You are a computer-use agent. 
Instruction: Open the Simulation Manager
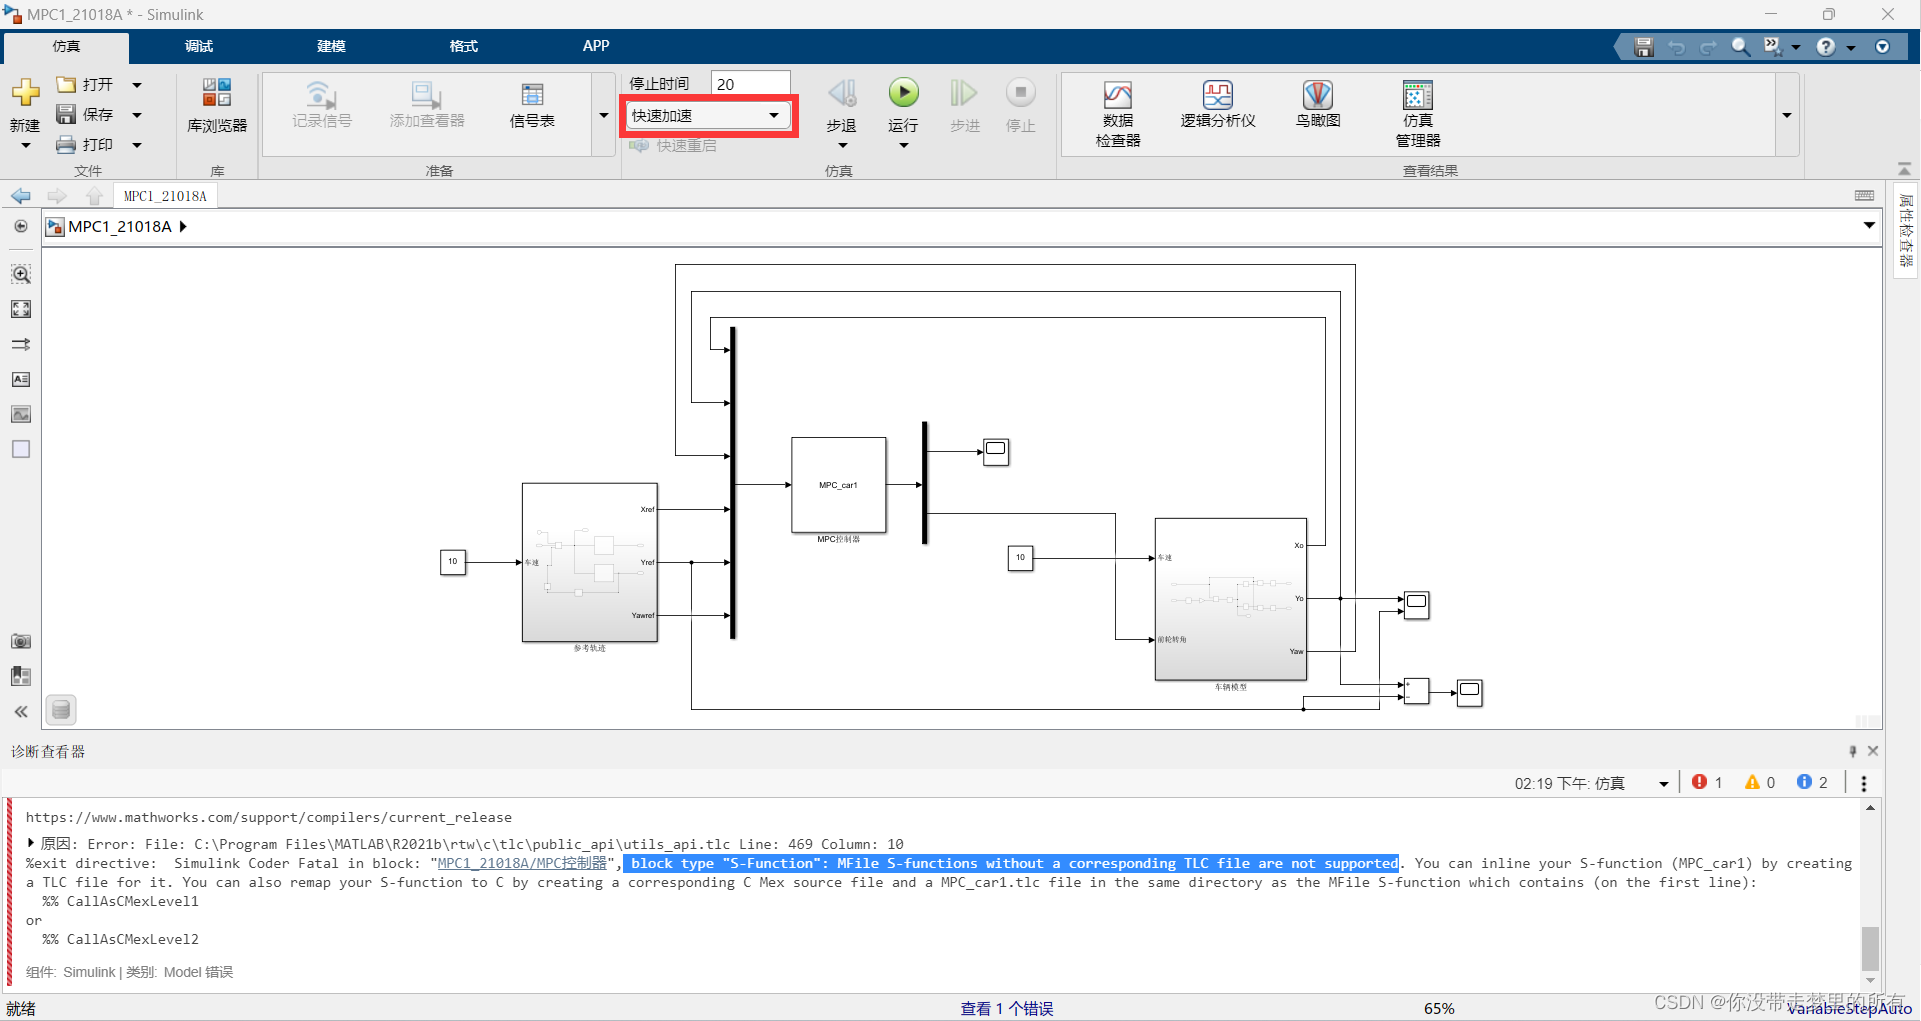(1418, 113)
